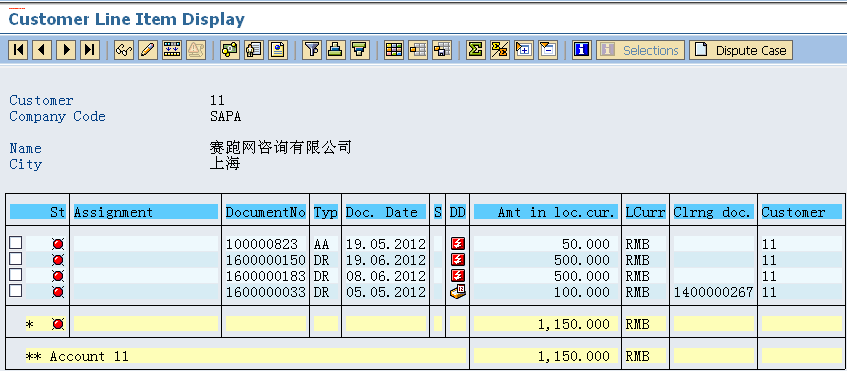Click the Doc. Date column header
847x371 pixels.
386,212
